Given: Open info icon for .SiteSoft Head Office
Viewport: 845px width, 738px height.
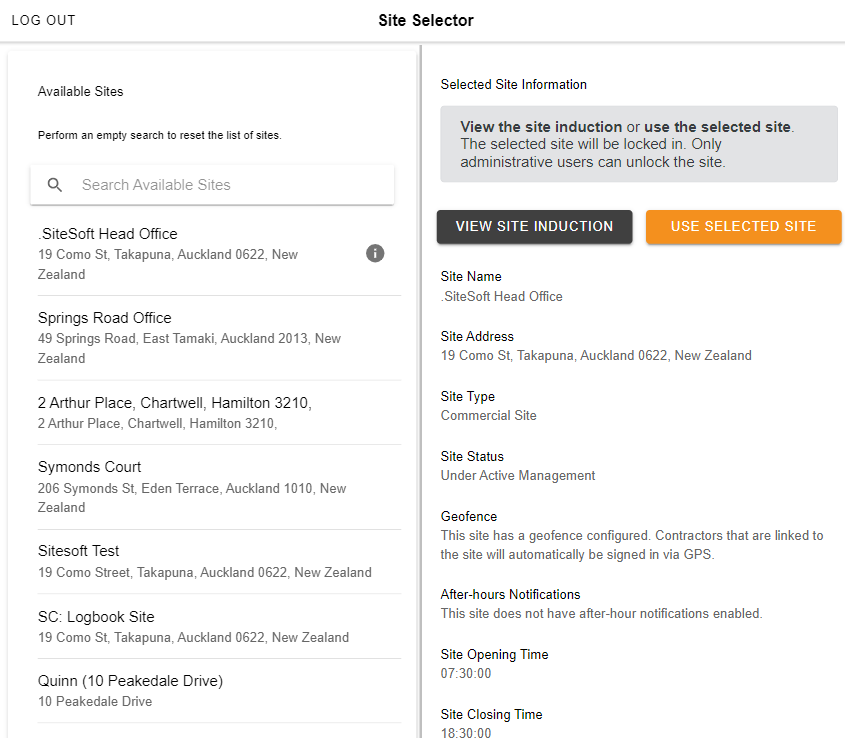Looking at the screenshot, I should (375, 254).
